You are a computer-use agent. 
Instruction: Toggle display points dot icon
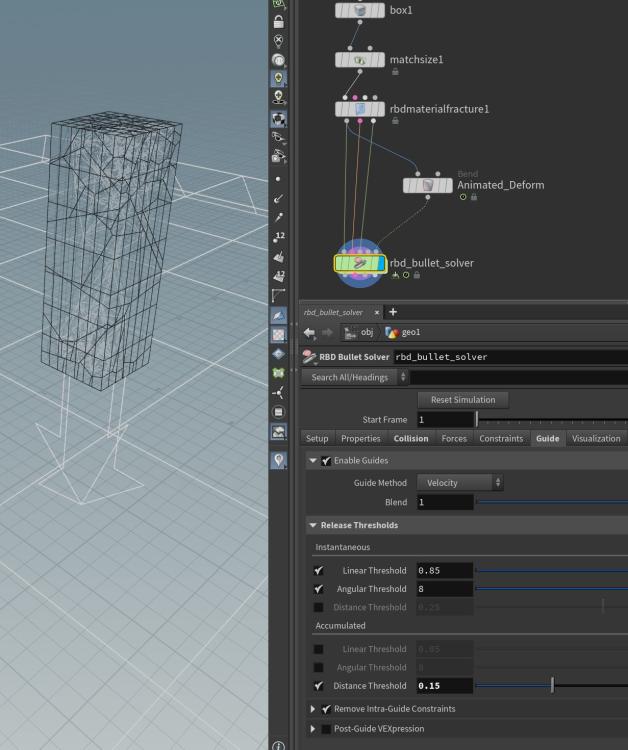(x=278, y=179)
